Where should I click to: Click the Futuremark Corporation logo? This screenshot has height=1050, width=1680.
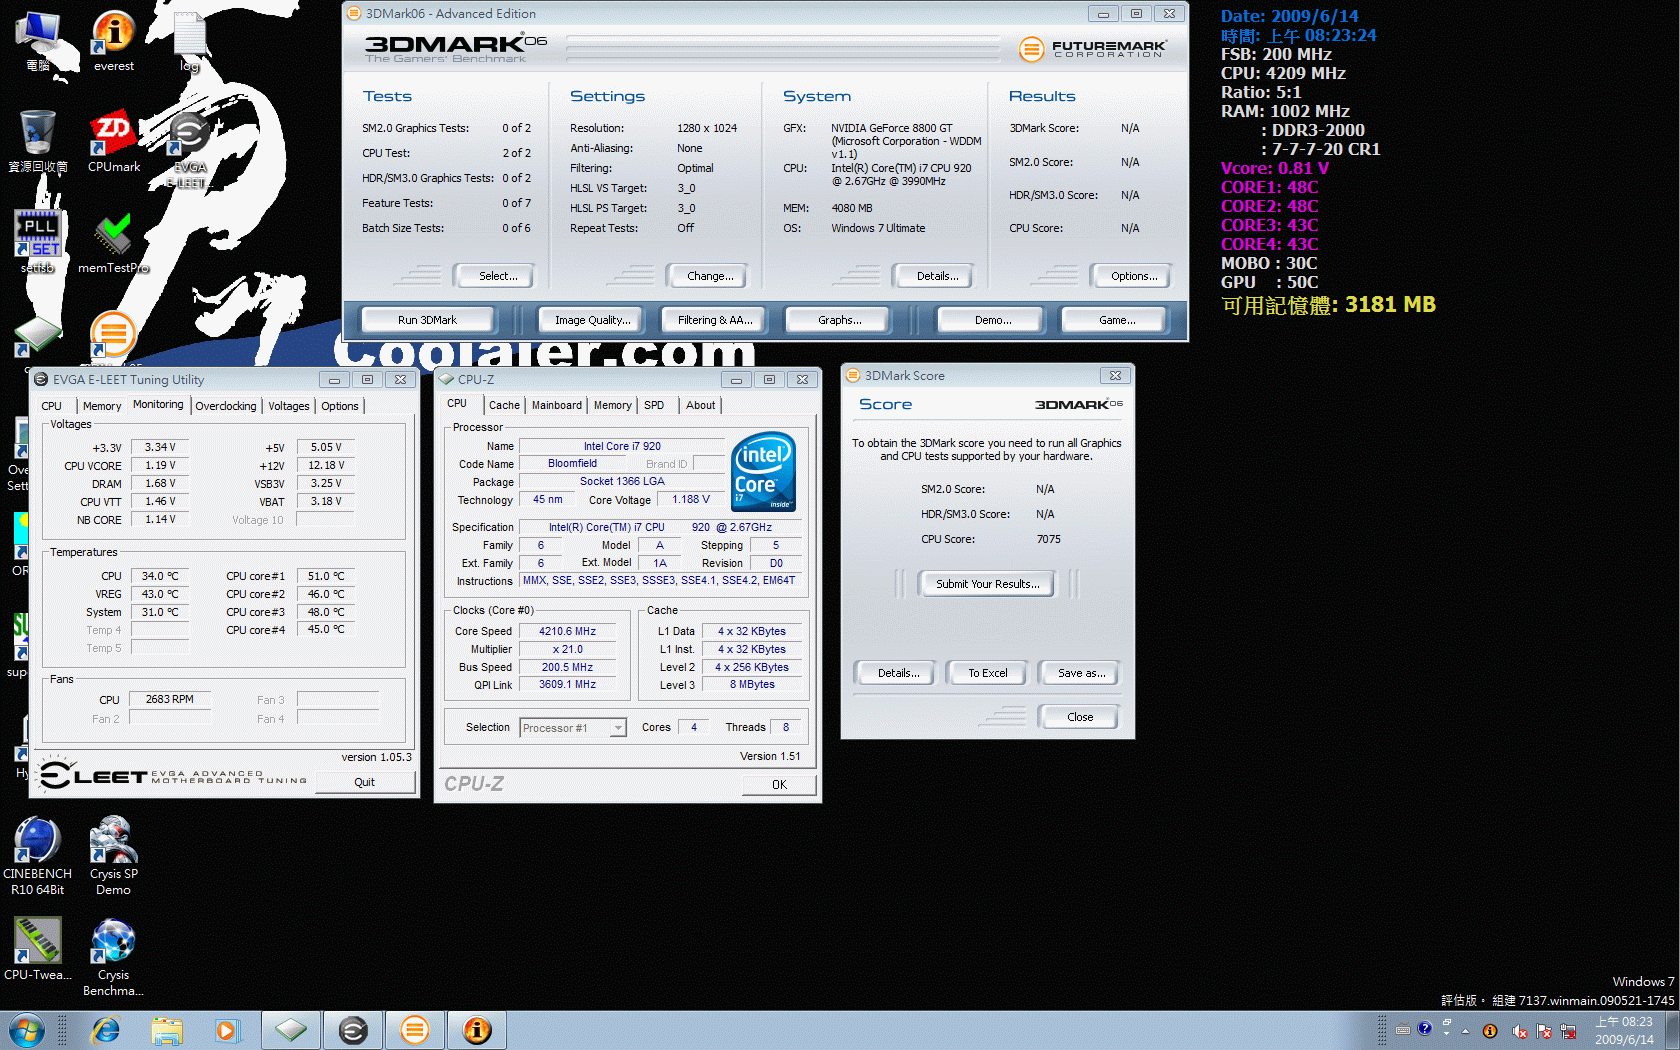(1092, 48)
